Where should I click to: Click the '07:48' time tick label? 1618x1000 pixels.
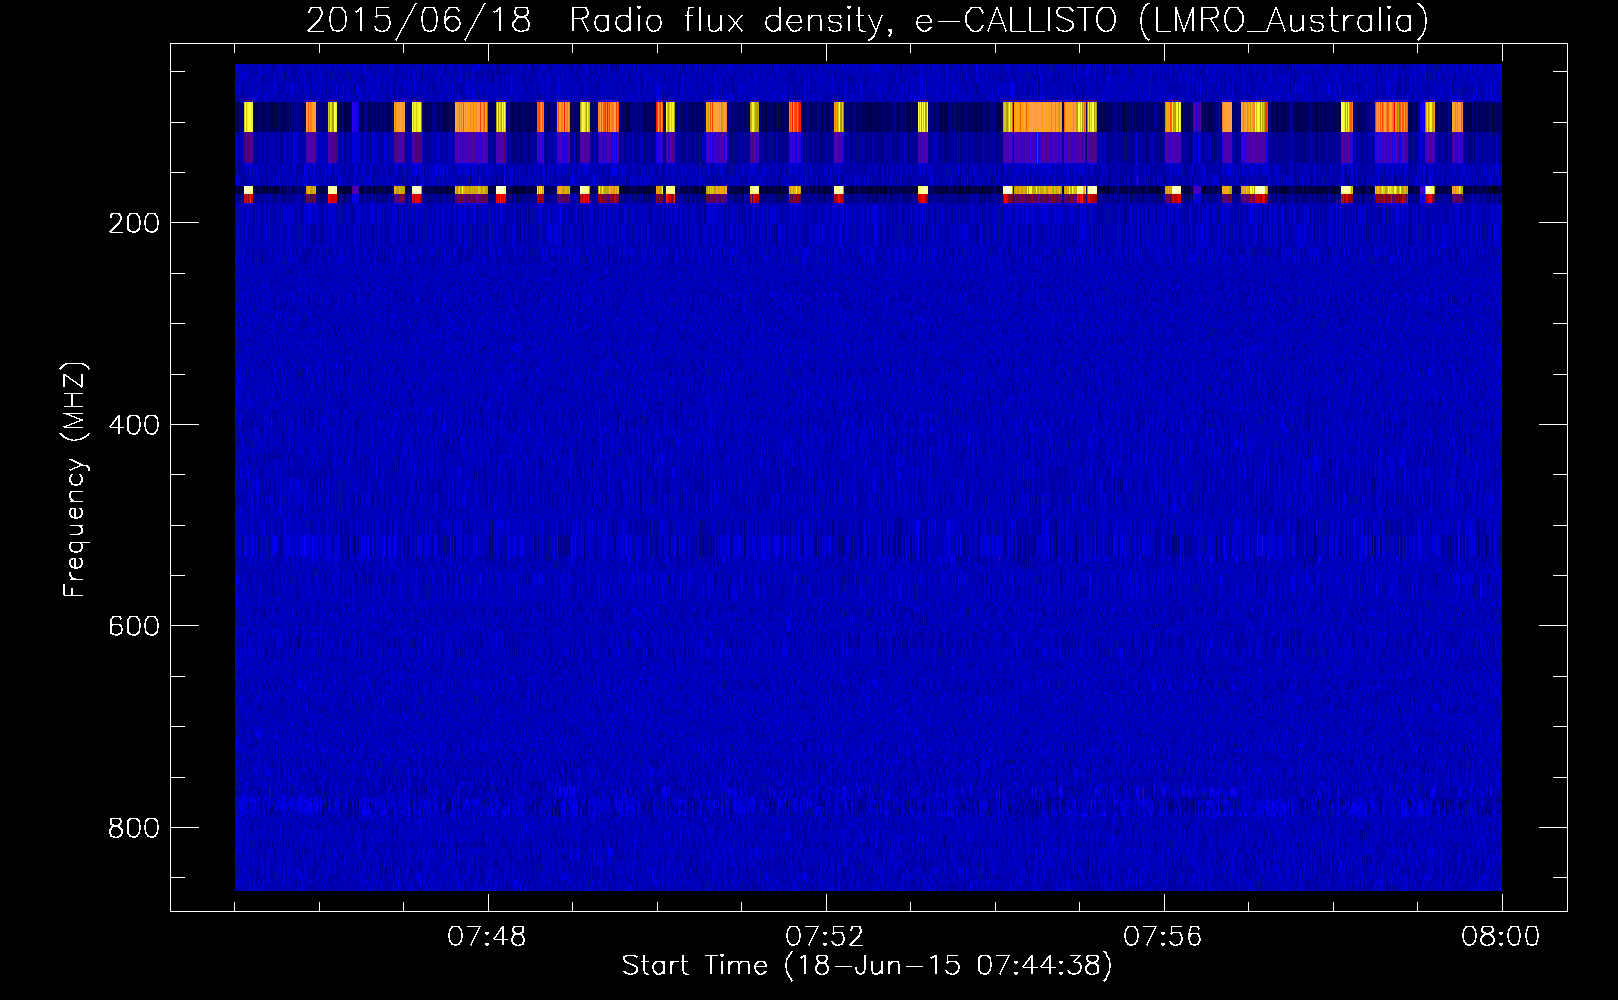coord(487,937)
